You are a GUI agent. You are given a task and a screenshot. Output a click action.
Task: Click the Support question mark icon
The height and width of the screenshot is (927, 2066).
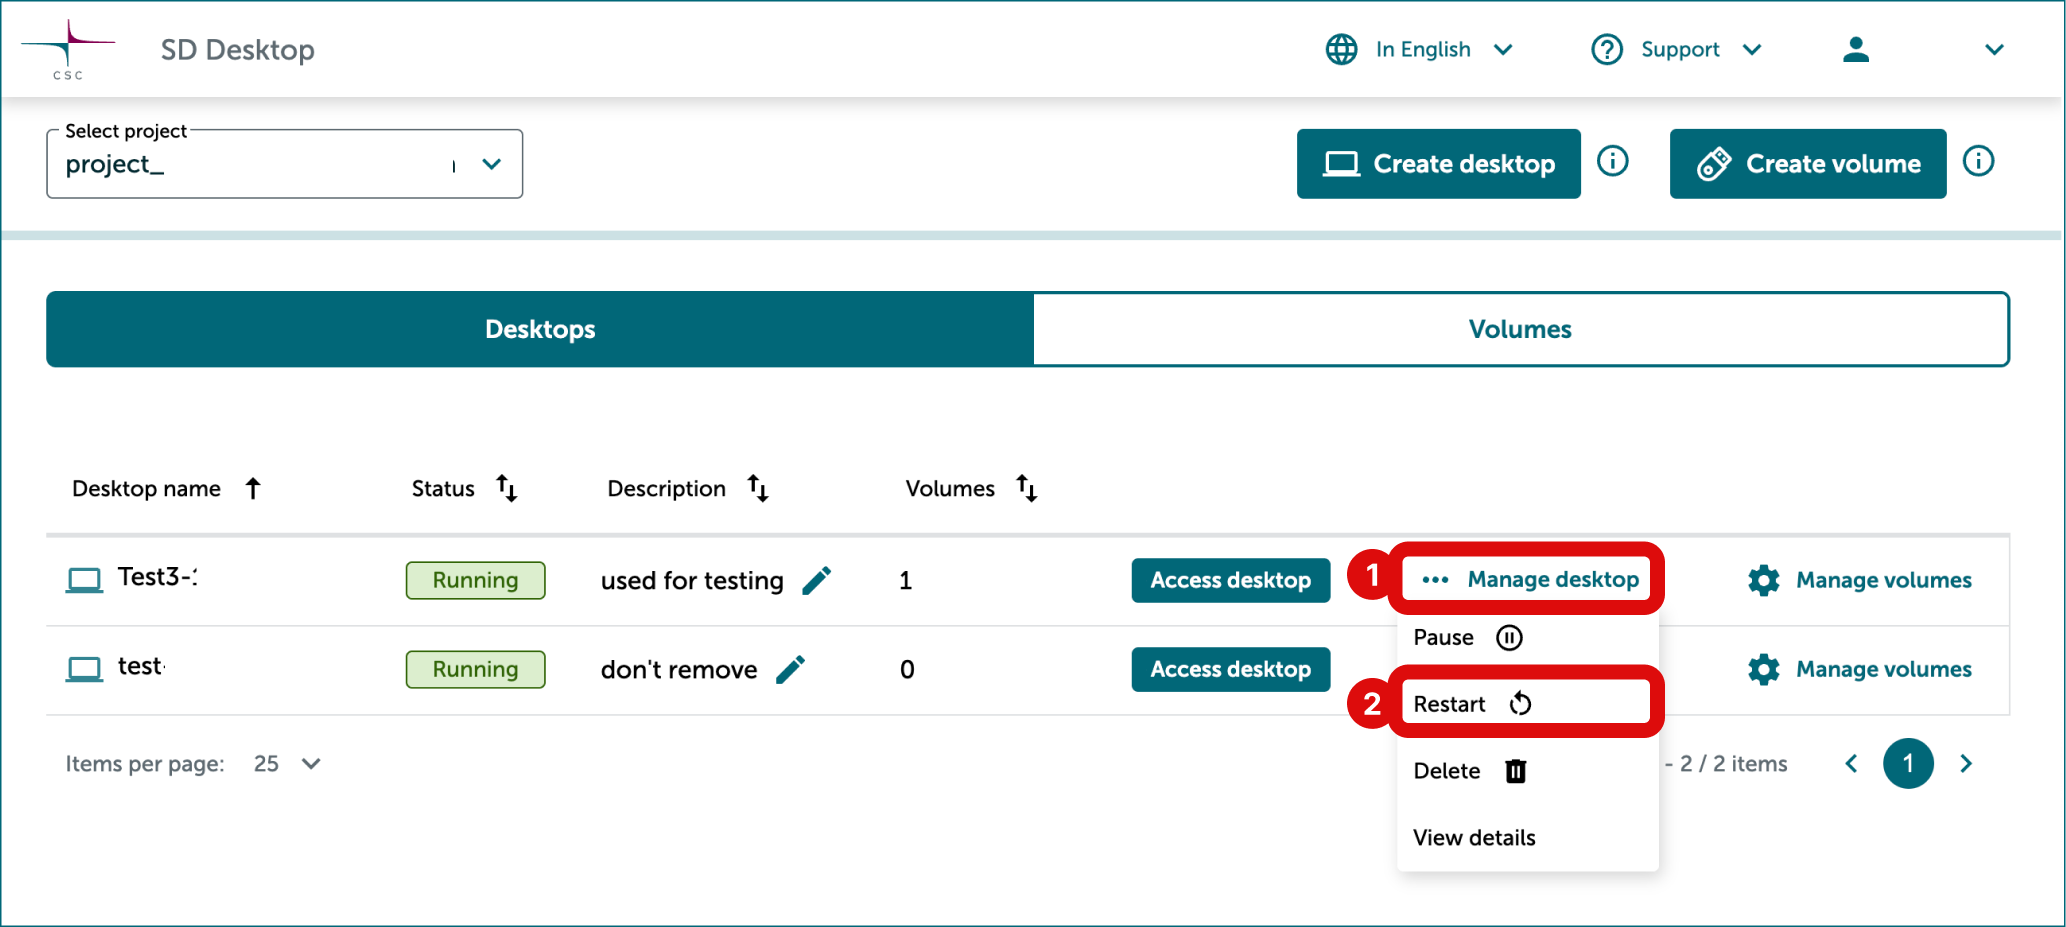1606,49
